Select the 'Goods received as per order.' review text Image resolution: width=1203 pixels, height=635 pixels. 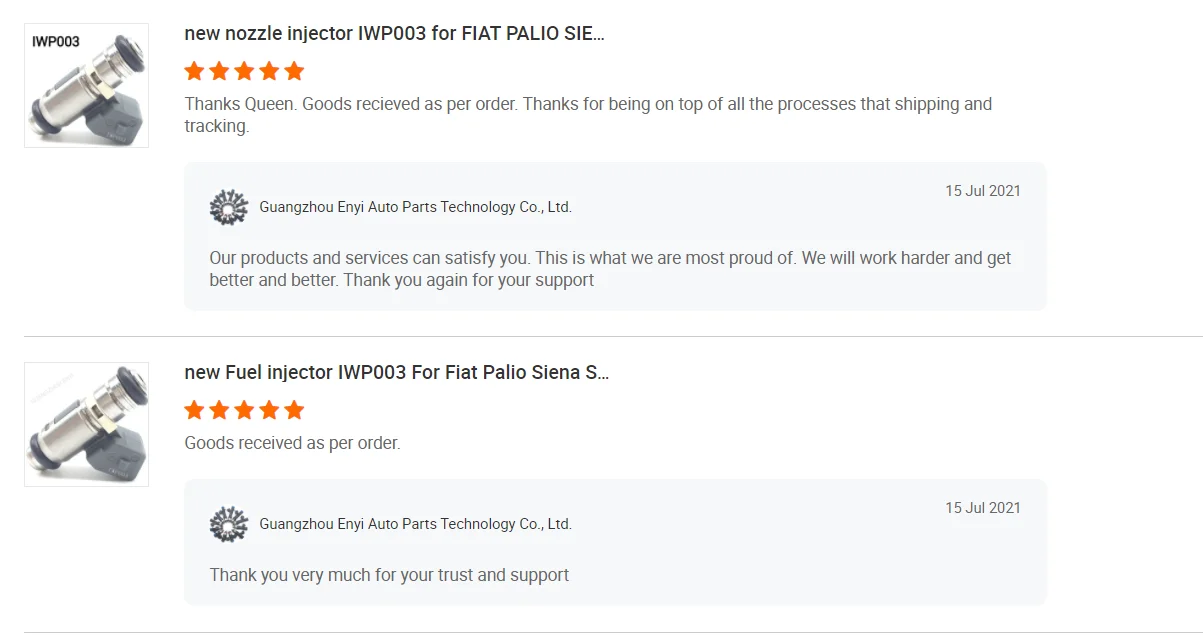click(292, 442)
